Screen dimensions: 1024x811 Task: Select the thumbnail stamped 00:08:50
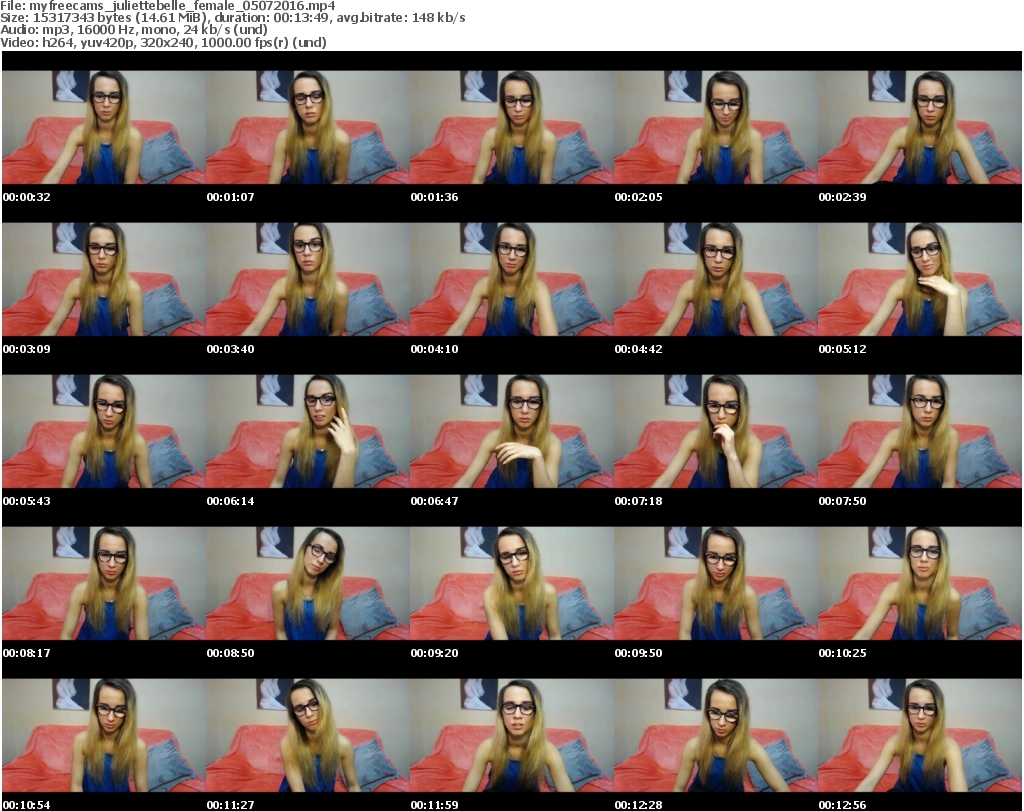[308, 583]
